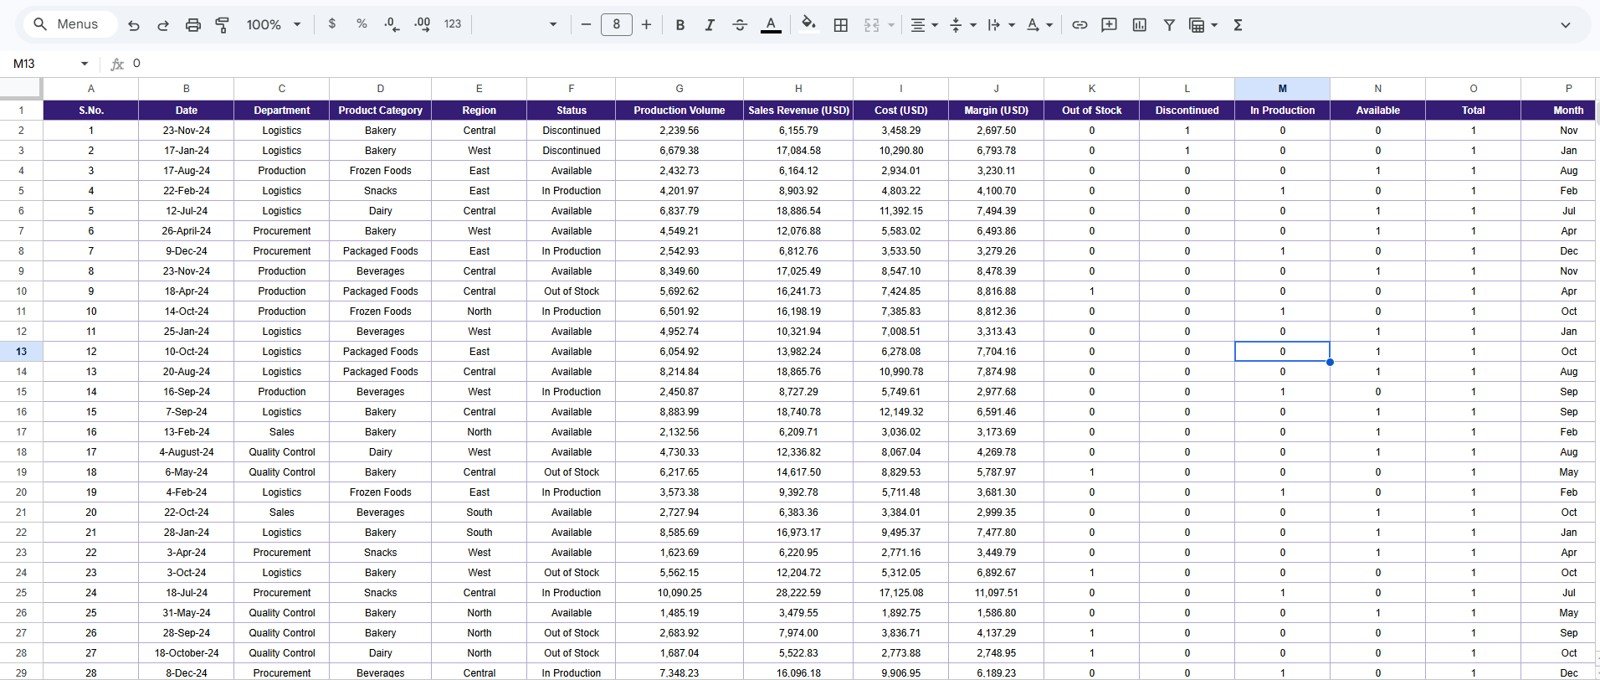Select column M header
The width and height of the screenshot is (1600, 680).
pos(1282,88)
